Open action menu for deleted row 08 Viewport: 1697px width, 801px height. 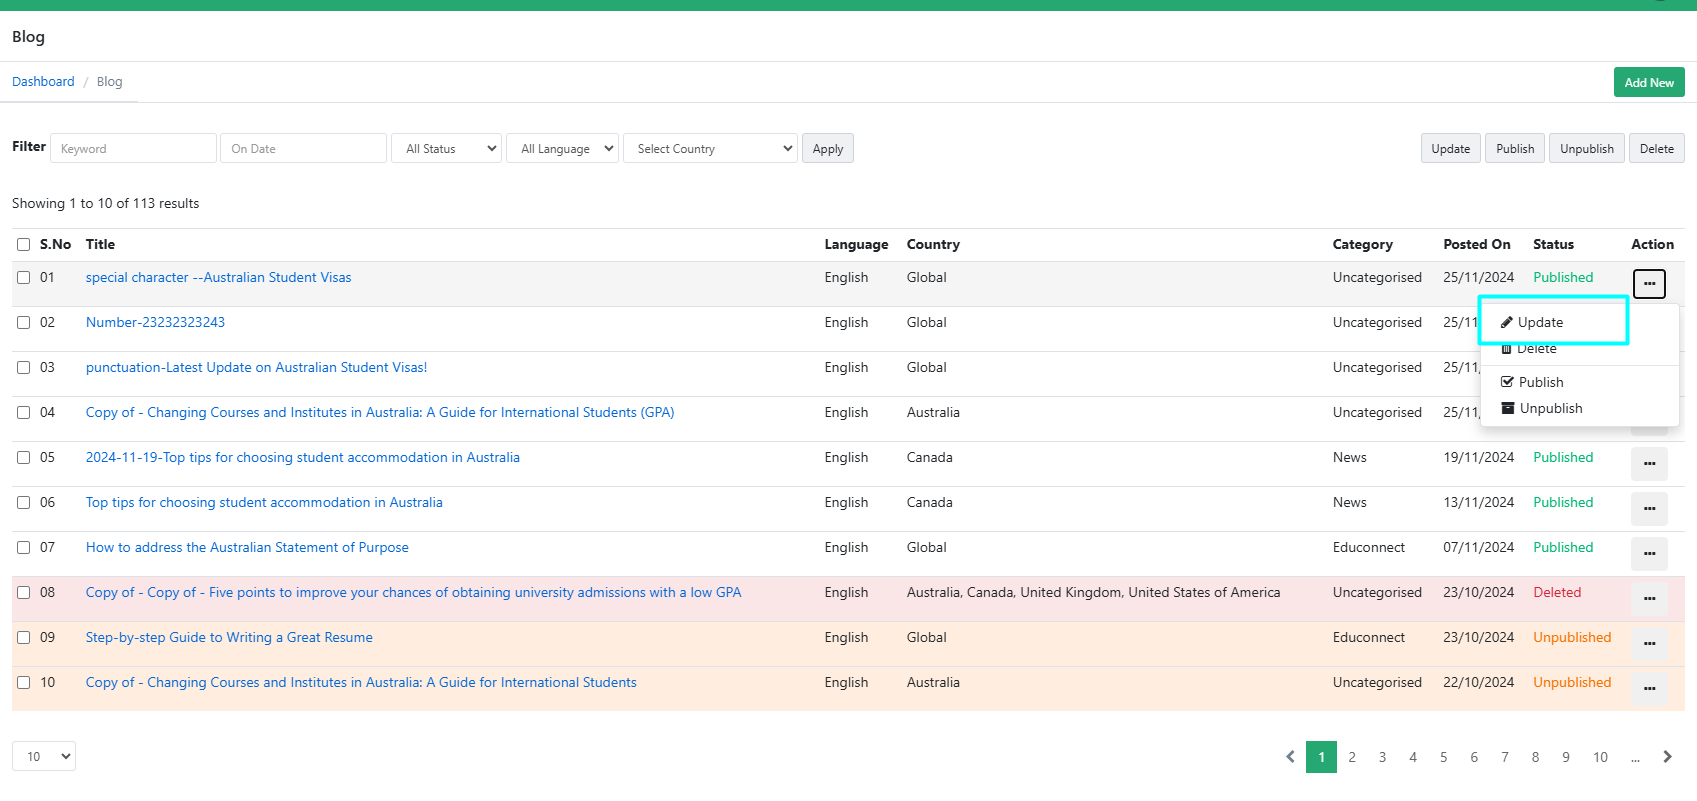pyautogui.click(x=1649, y=599)
